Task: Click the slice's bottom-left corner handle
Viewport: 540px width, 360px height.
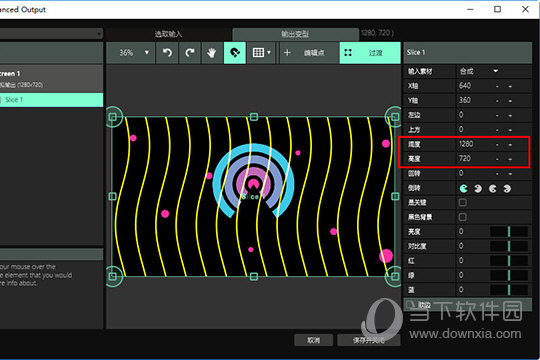Action: 113,276
